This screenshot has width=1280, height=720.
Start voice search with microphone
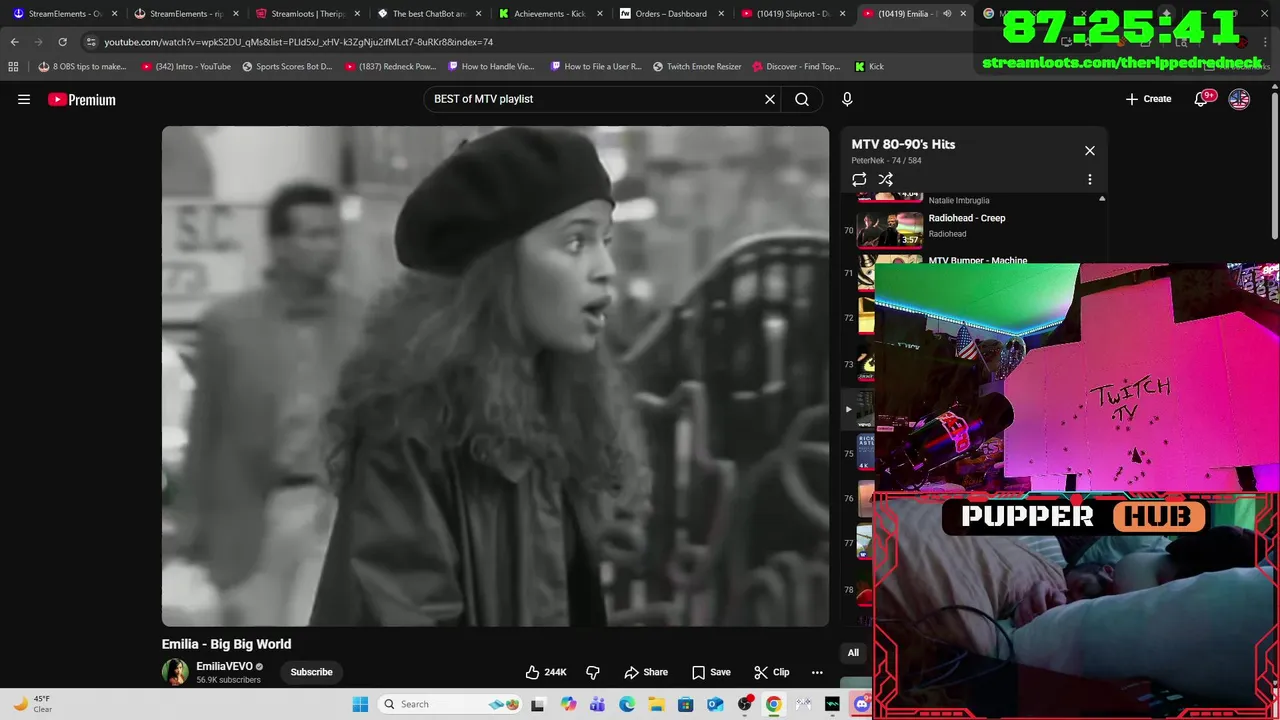[x=847, y=99]
